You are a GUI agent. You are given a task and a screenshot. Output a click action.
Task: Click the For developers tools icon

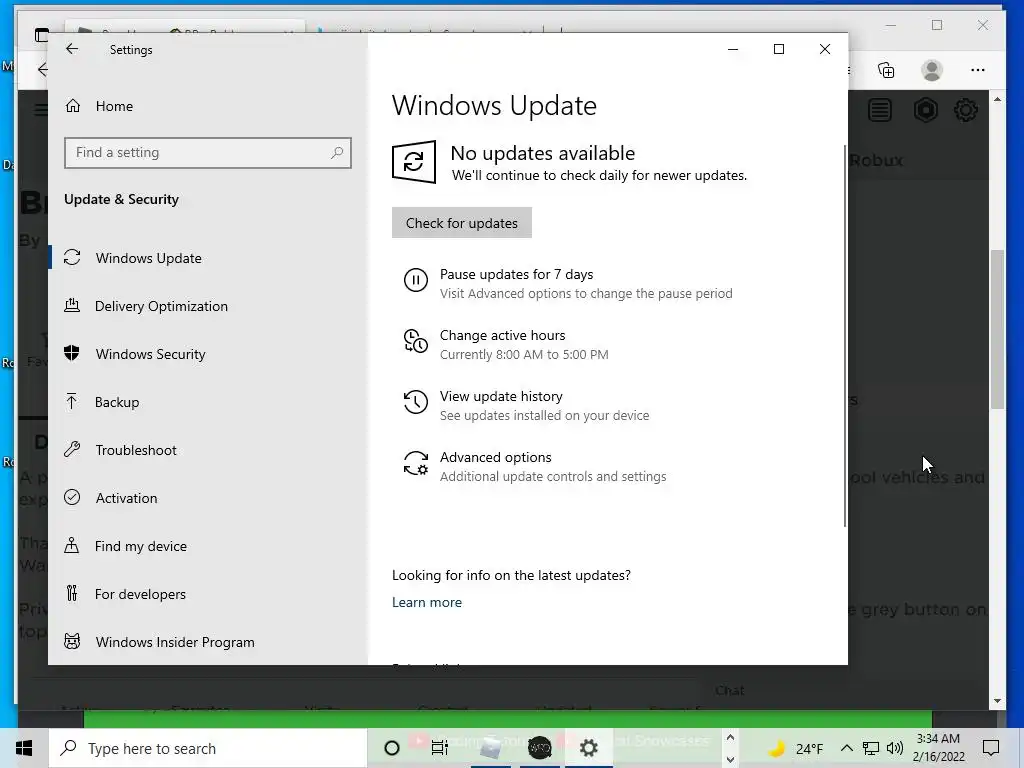pyautogui.click(x=72, y=593)
